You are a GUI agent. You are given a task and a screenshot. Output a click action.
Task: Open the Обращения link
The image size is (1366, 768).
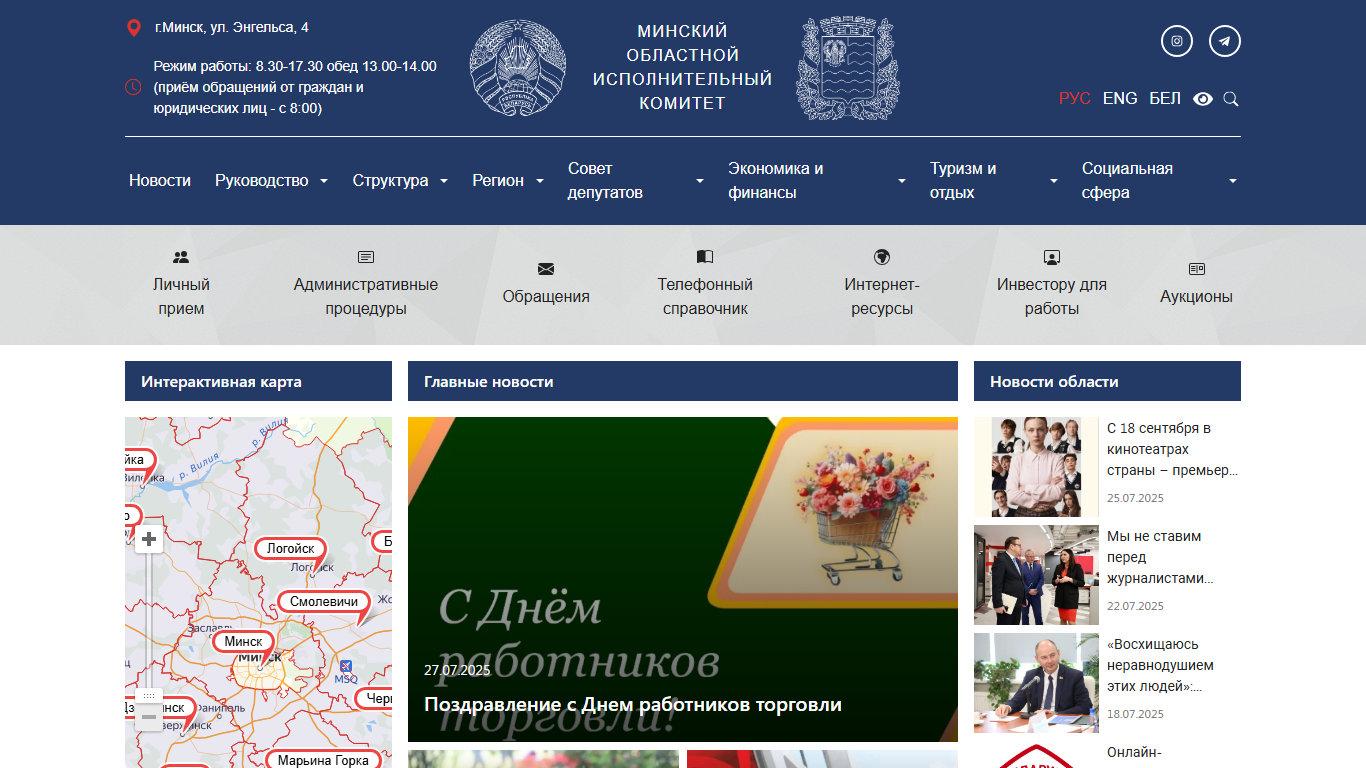(x=546, y=297)
